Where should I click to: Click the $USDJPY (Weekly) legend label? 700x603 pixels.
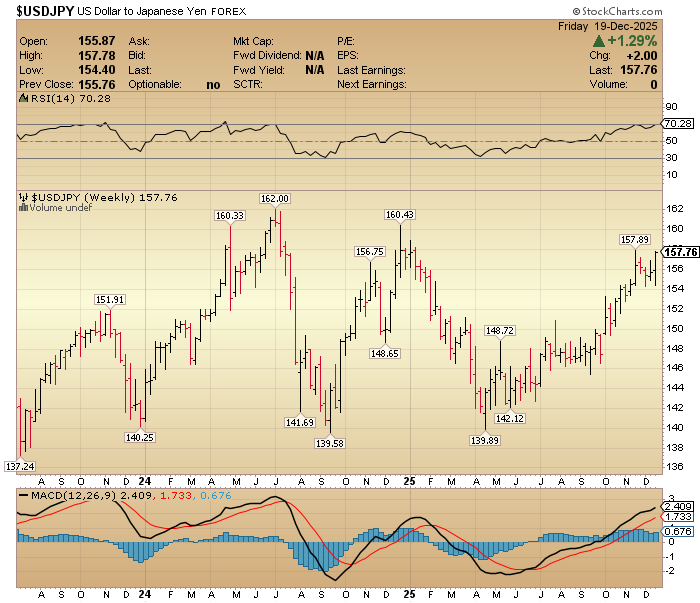pos(83,197)
